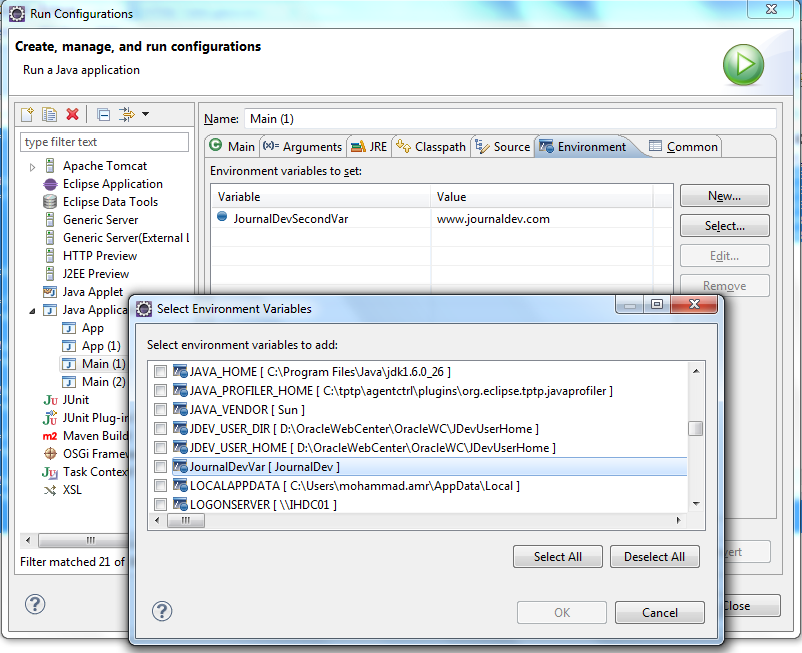Click the variables list scroll up arrow
The height and width of the screenshot is (653, 802).
tap(696, 371)
